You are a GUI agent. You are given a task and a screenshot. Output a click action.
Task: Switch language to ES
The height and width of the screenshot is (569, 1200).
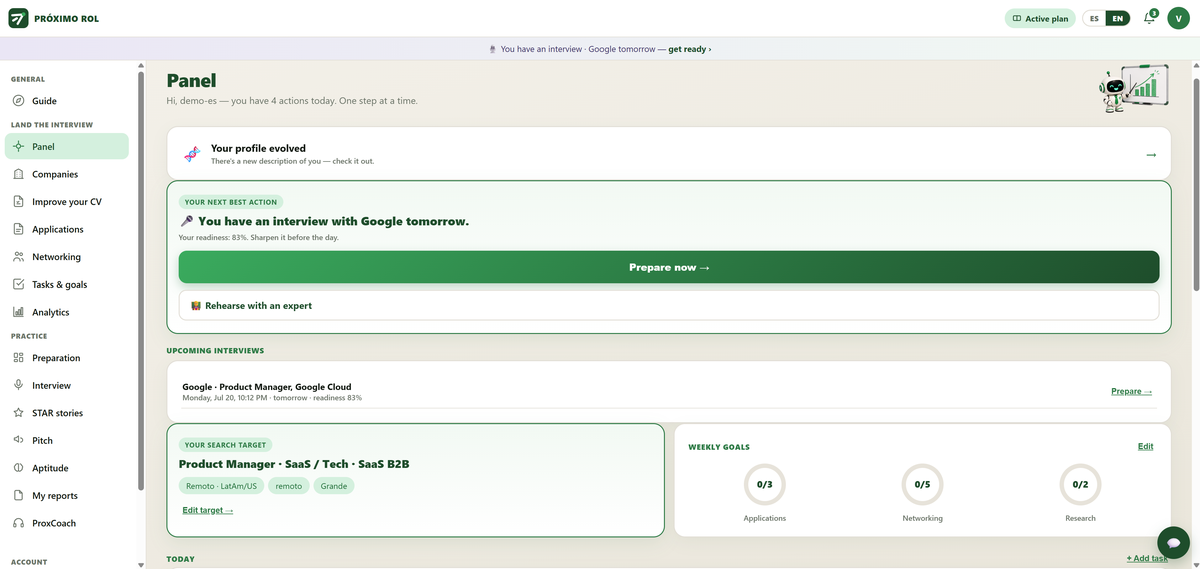point(1095,18)
